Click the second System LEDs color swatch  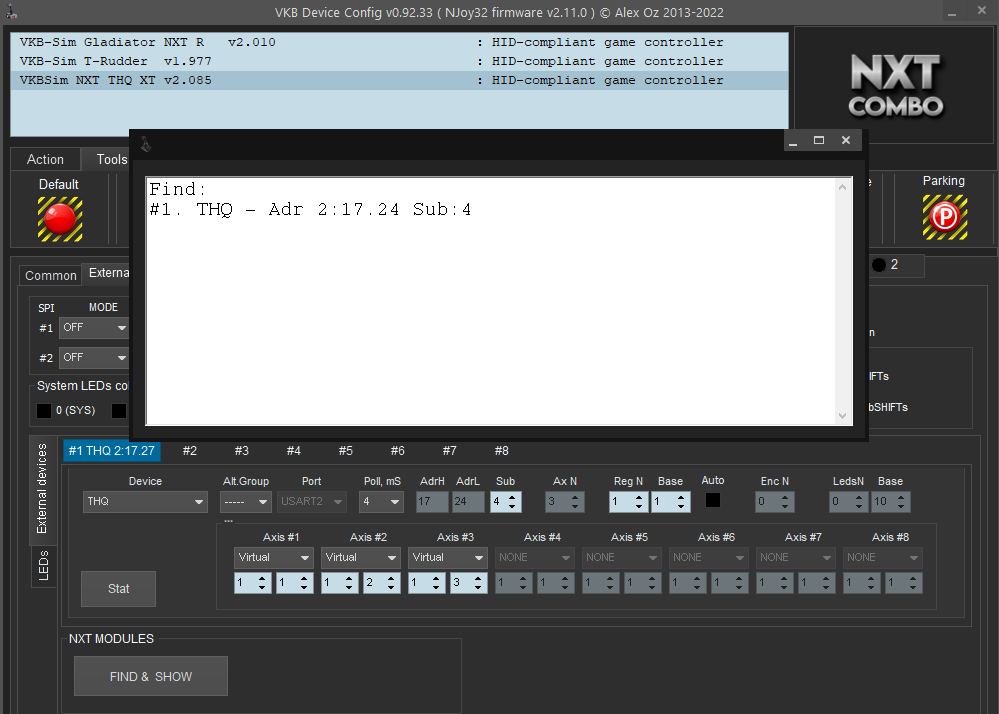pyautogui.click(x=119, y=411)
